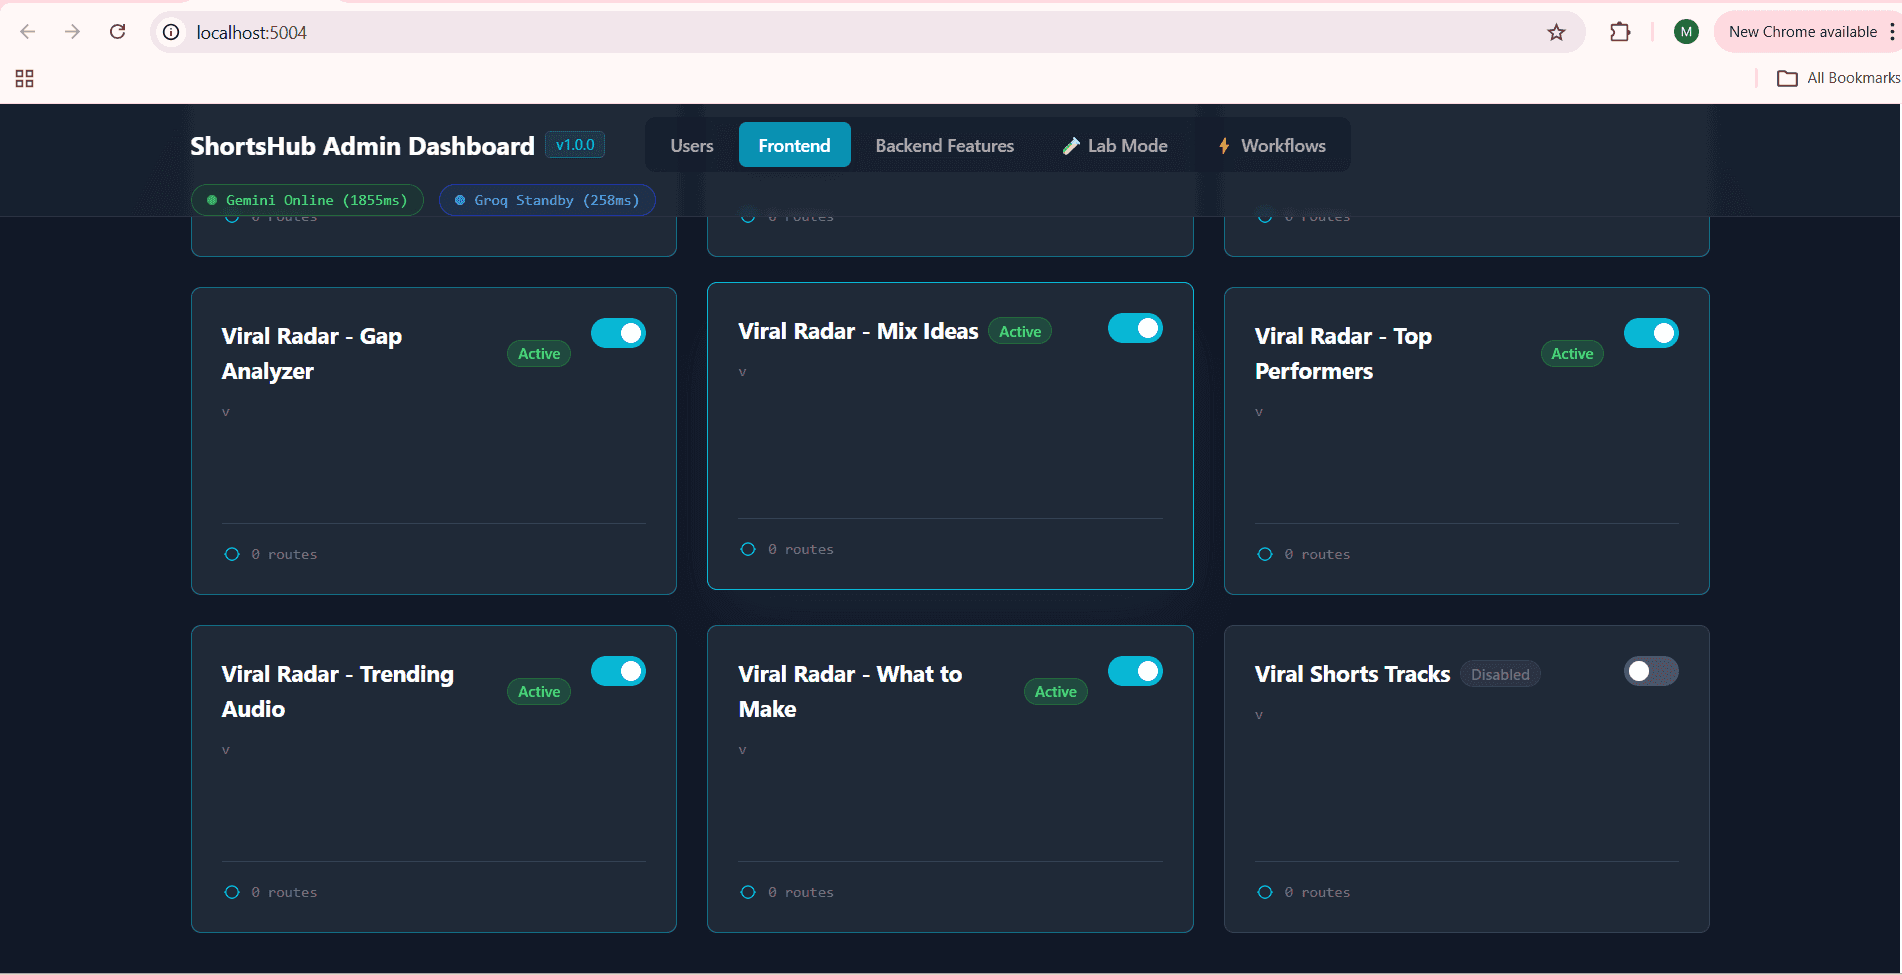1902x975 pixels.
Task: Enable the Viral Shorts Tracks toggle
Action: (1650, 671)
